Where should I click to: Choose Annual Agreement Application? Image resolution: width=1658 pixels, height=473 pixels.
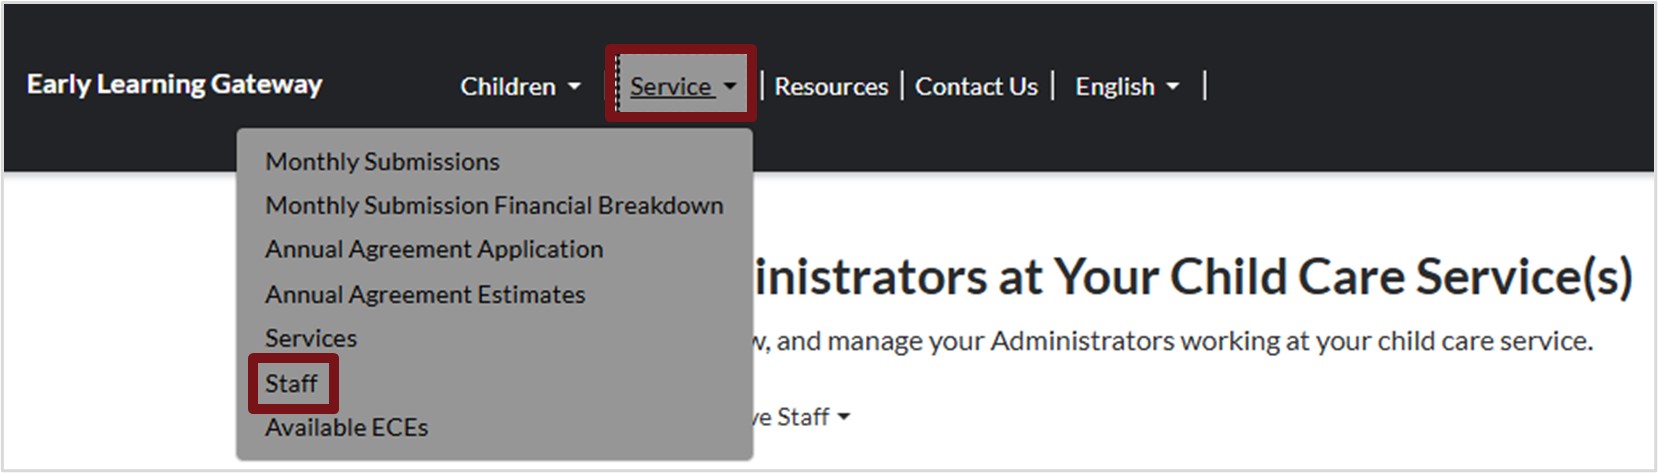pyautogui.click(x=434, y=250)
